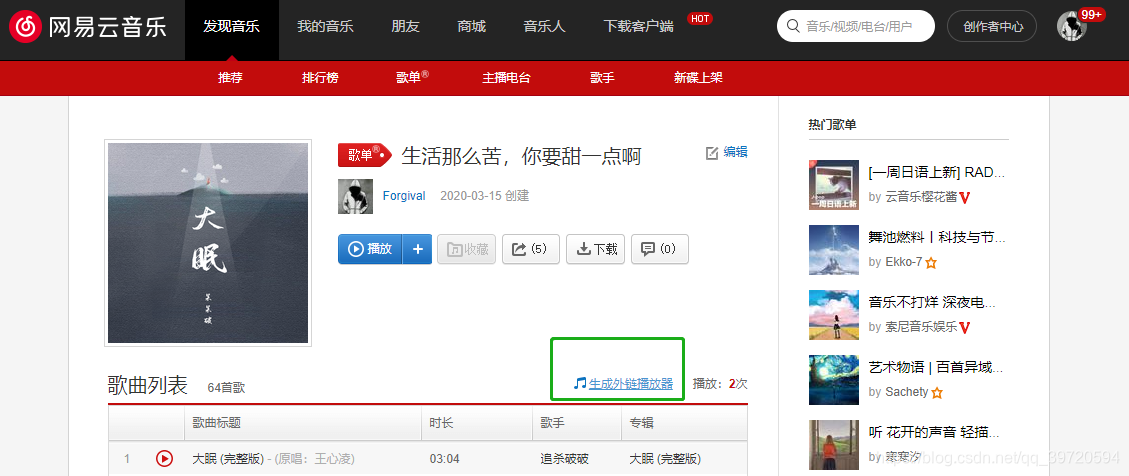The image size is (1129, 476).
Task: Open 听 花开的声音 轻描... playlist thumbnail
Action: (x=834, y=444)
